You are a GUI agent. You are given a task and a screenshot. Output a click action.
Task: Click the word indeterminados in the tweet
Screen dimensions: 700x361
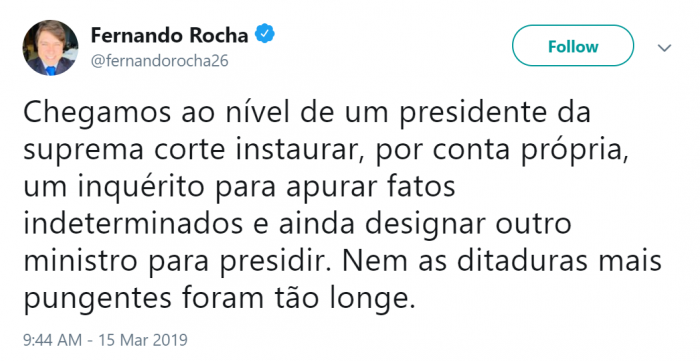tap(133, 224)
